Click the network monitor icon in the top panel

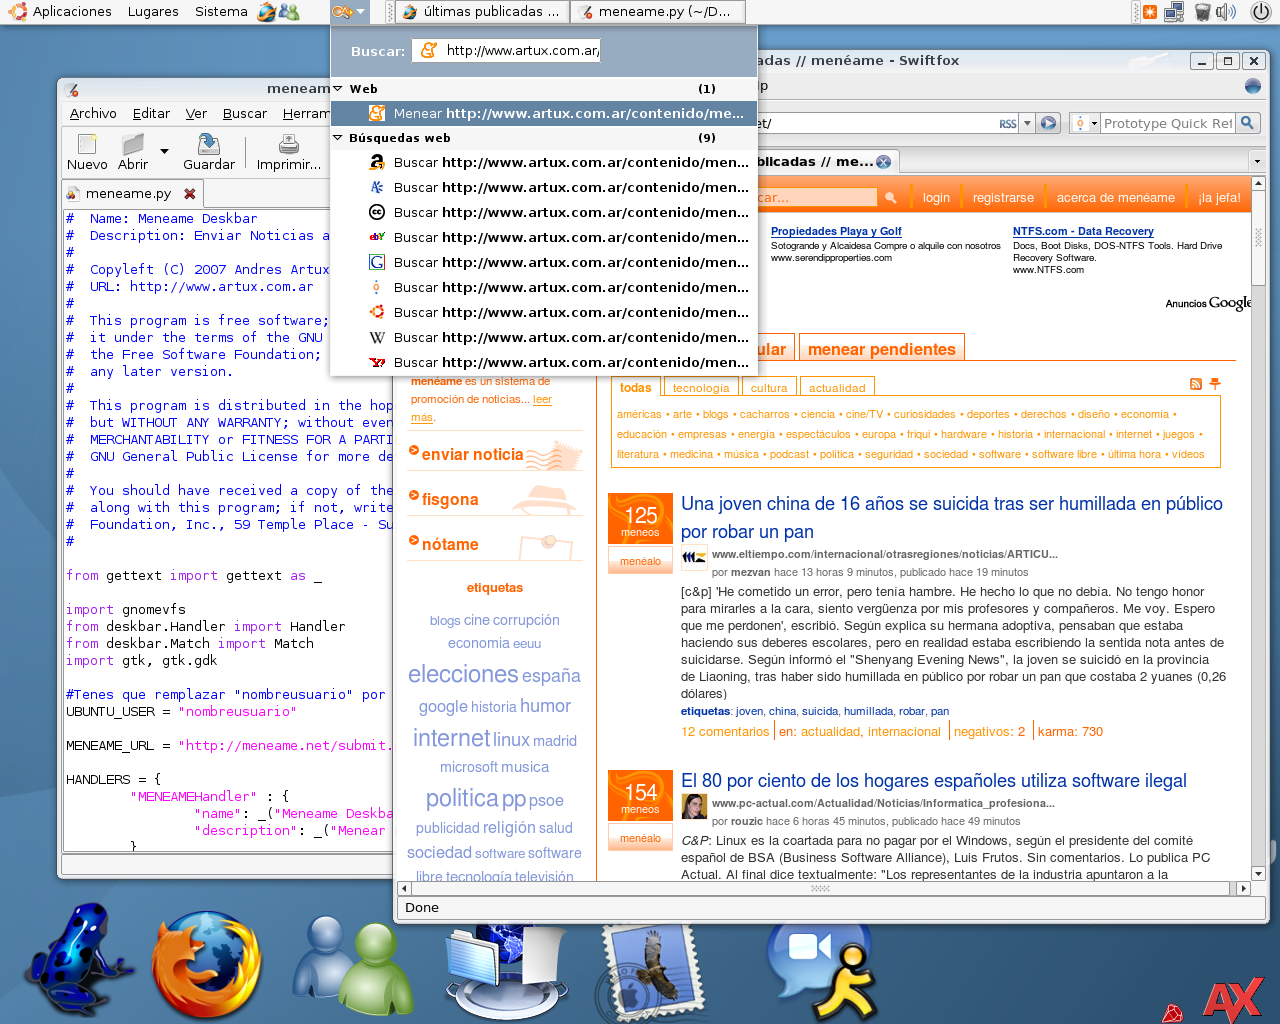point(1174,12)
